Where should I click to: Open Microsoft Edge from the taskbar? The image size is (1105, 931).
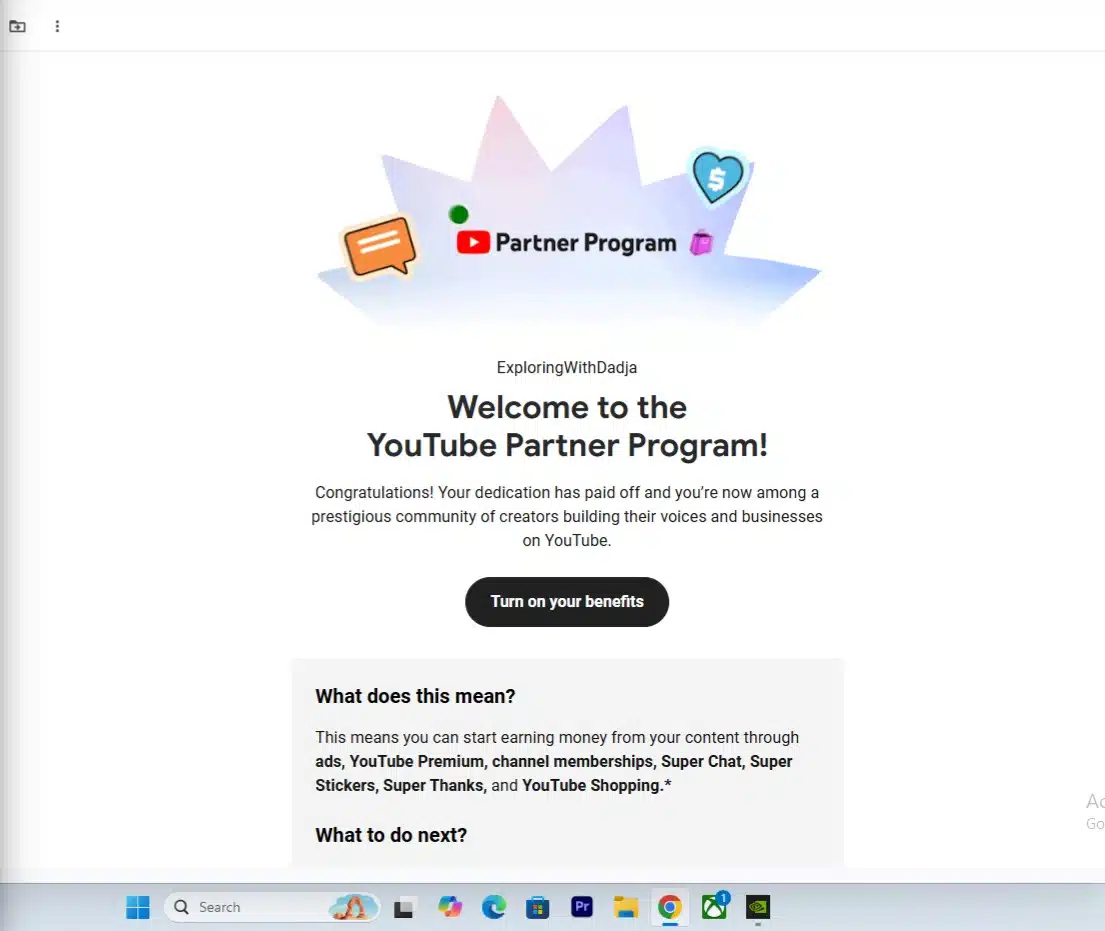tap(494, 907)
